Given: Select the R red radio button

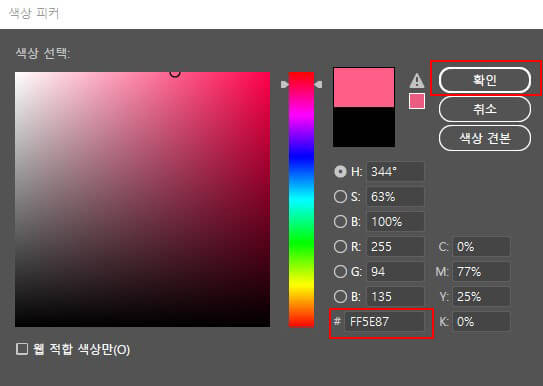Looking at the screenshot, I should [340, 246].
